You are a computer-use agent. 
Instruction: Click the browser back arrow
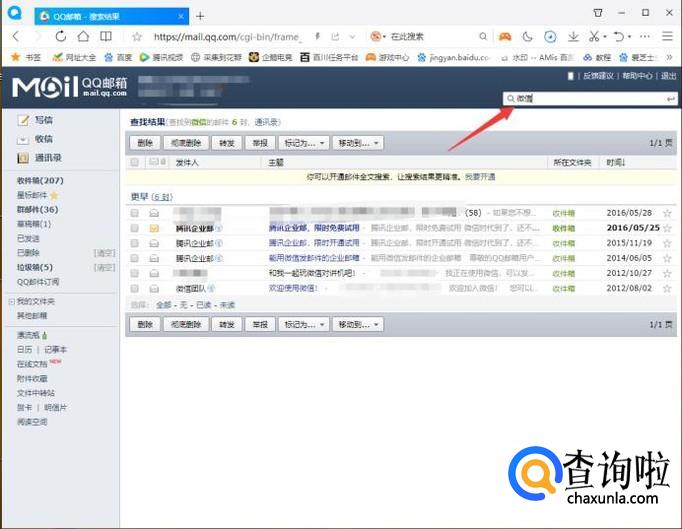(x=16, y=37)
